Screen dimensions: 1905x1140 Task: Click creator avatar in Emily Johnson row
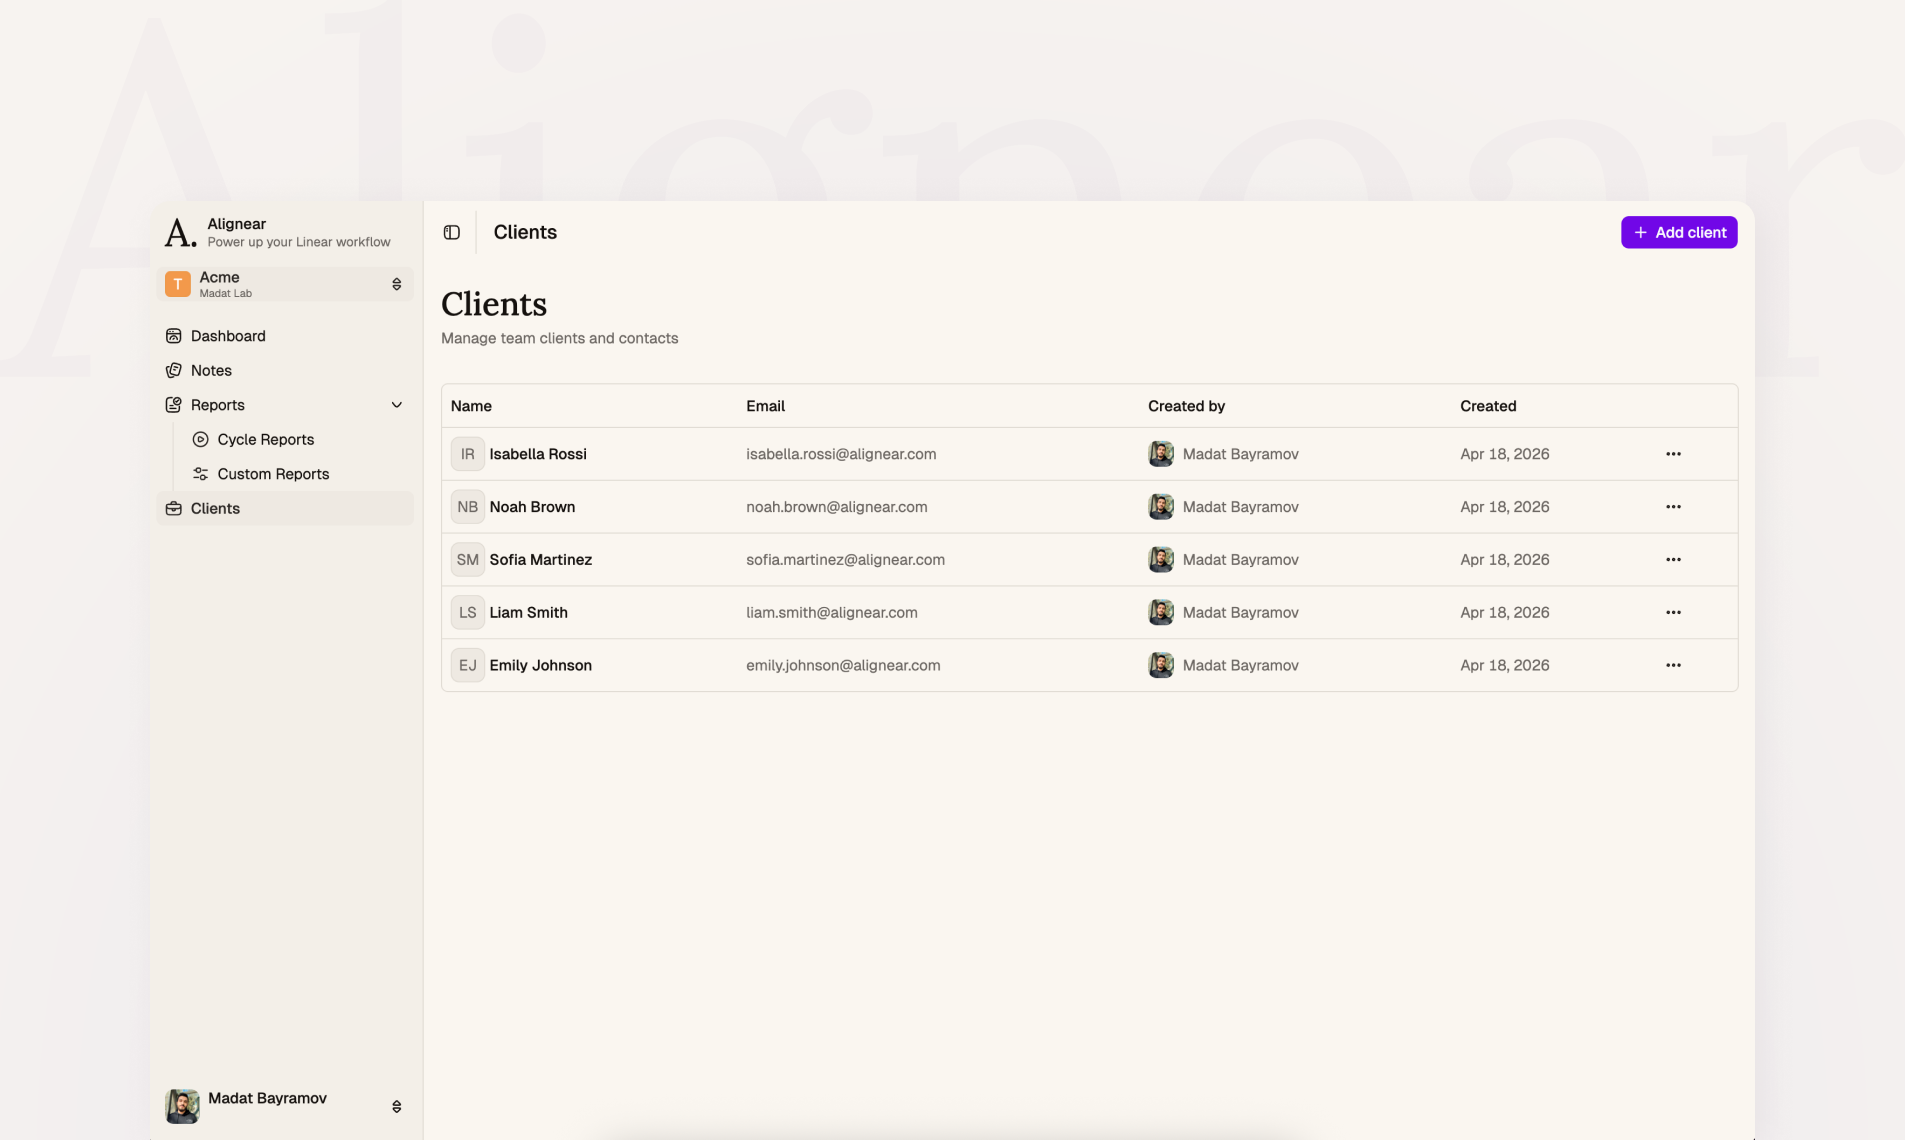pos(1161,665)
